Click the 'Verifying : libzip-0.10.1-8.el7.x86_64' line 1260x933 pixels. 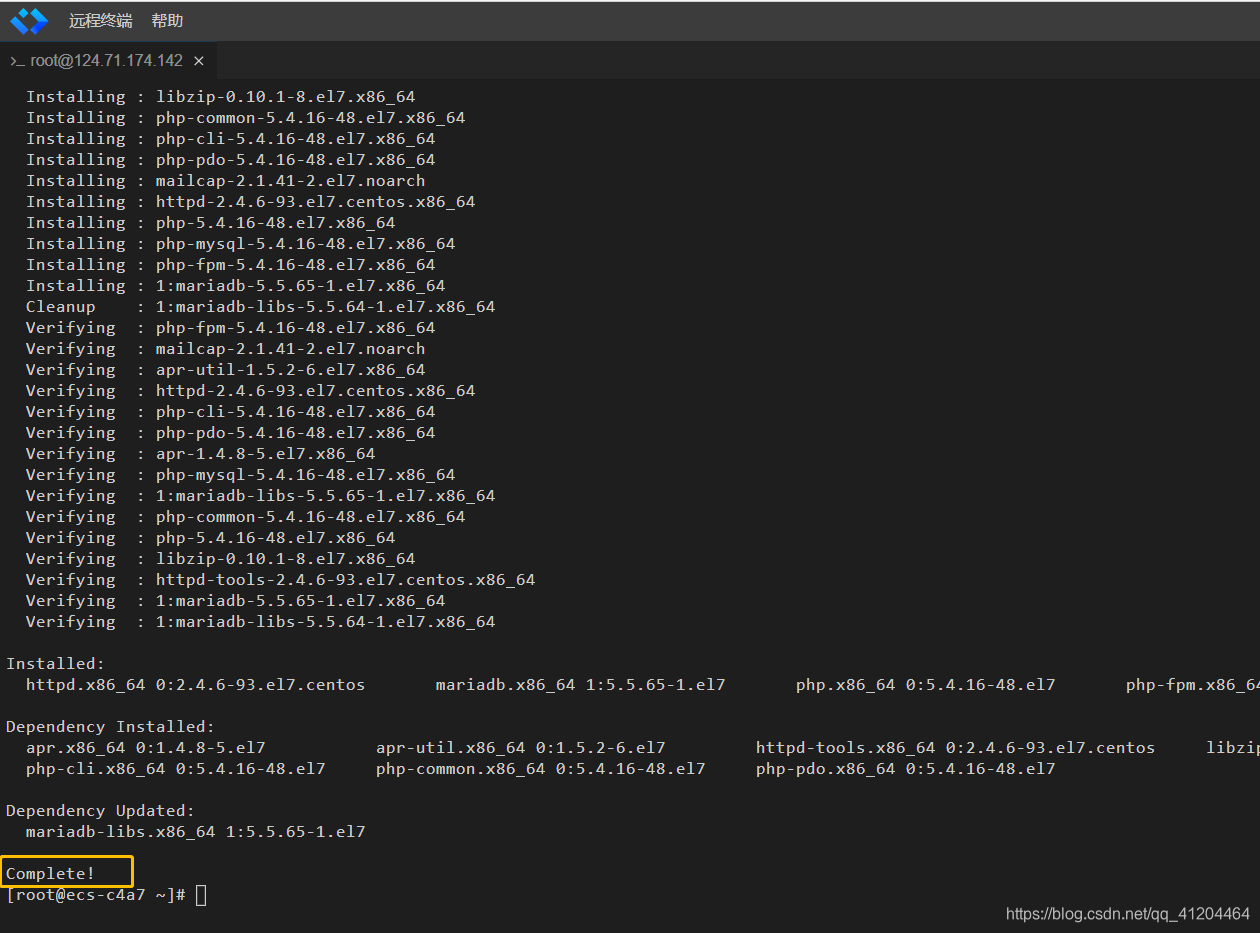click(x=220, y=559)
